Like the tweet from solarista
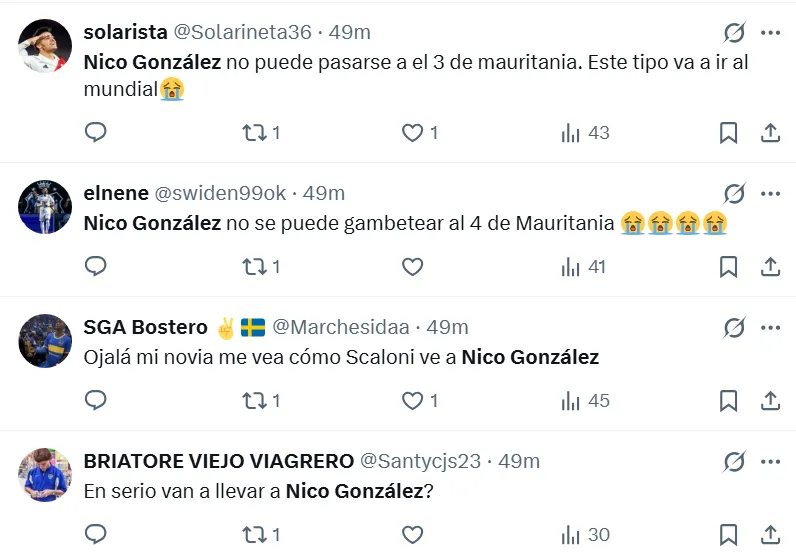This screenshot has width=796, height=558. tap(413, 132)
